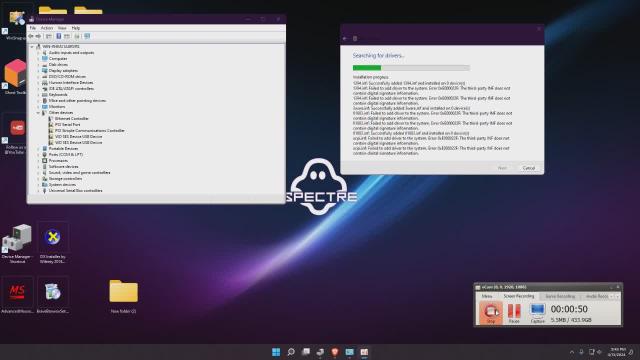
Task: Expand Audio inputs and outputs category
Action: click(38, 53)
